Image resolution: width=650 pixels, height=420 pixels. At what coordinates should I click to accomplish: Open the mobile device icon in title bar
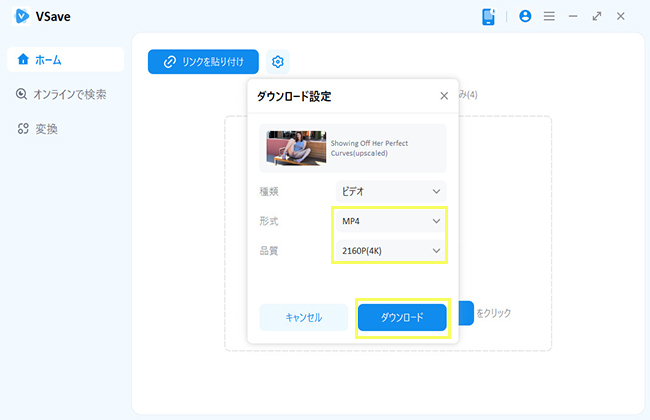click(x=489, y=17)
